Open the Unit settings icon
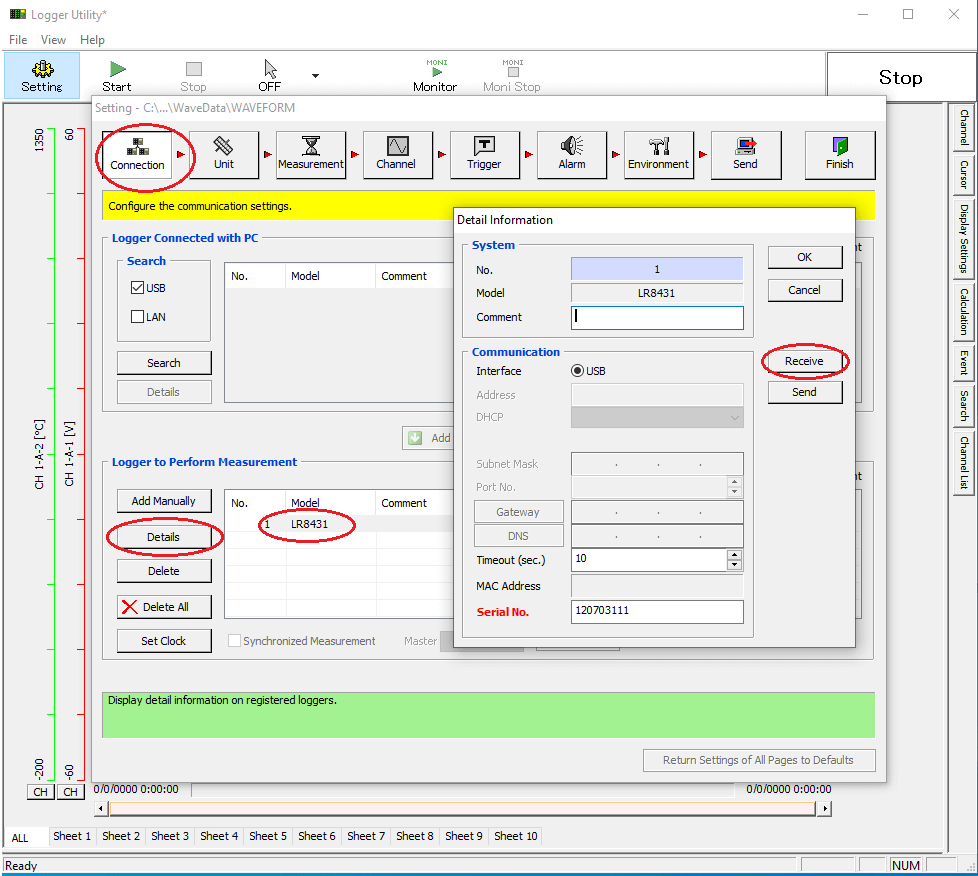Image resolution: width=978 pixels, height=876 pixels. tap(224, 155)
